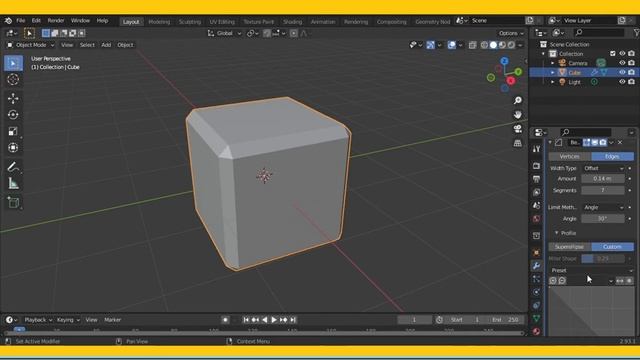Open Global transform orientation dropdown
Screen dimensions: 640x360
point(224,33)
